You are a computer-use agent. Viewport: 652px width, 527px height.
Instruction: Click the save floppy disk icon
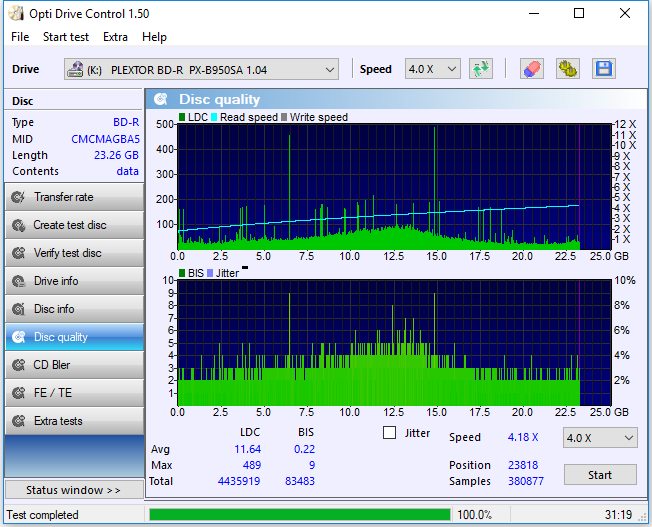pyautogui.click(x=603, y=69)
